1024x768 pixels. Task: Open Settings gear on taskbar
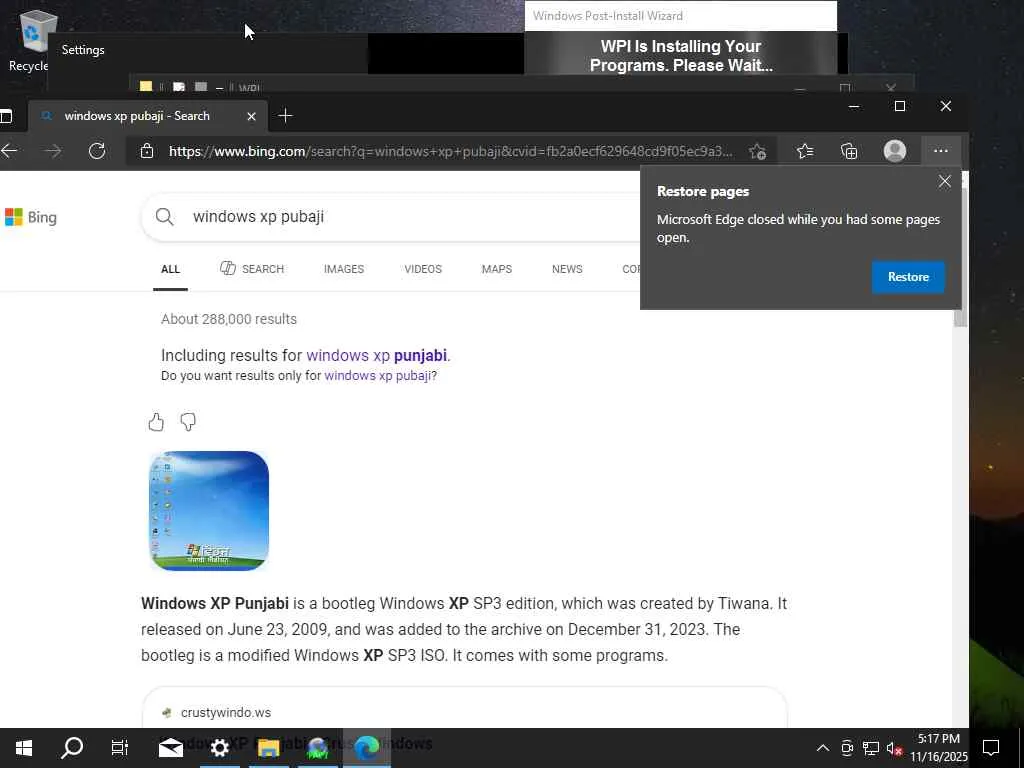click(x=219, y=748)
